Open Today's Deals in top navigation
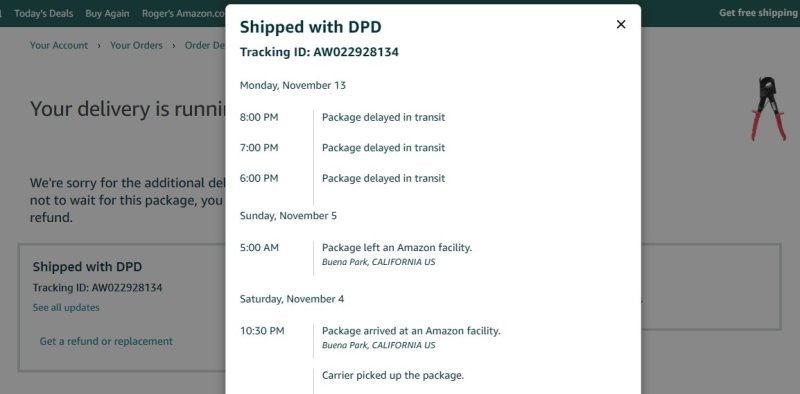This screenshot has height=394, width=800. [x=43, y=13]
